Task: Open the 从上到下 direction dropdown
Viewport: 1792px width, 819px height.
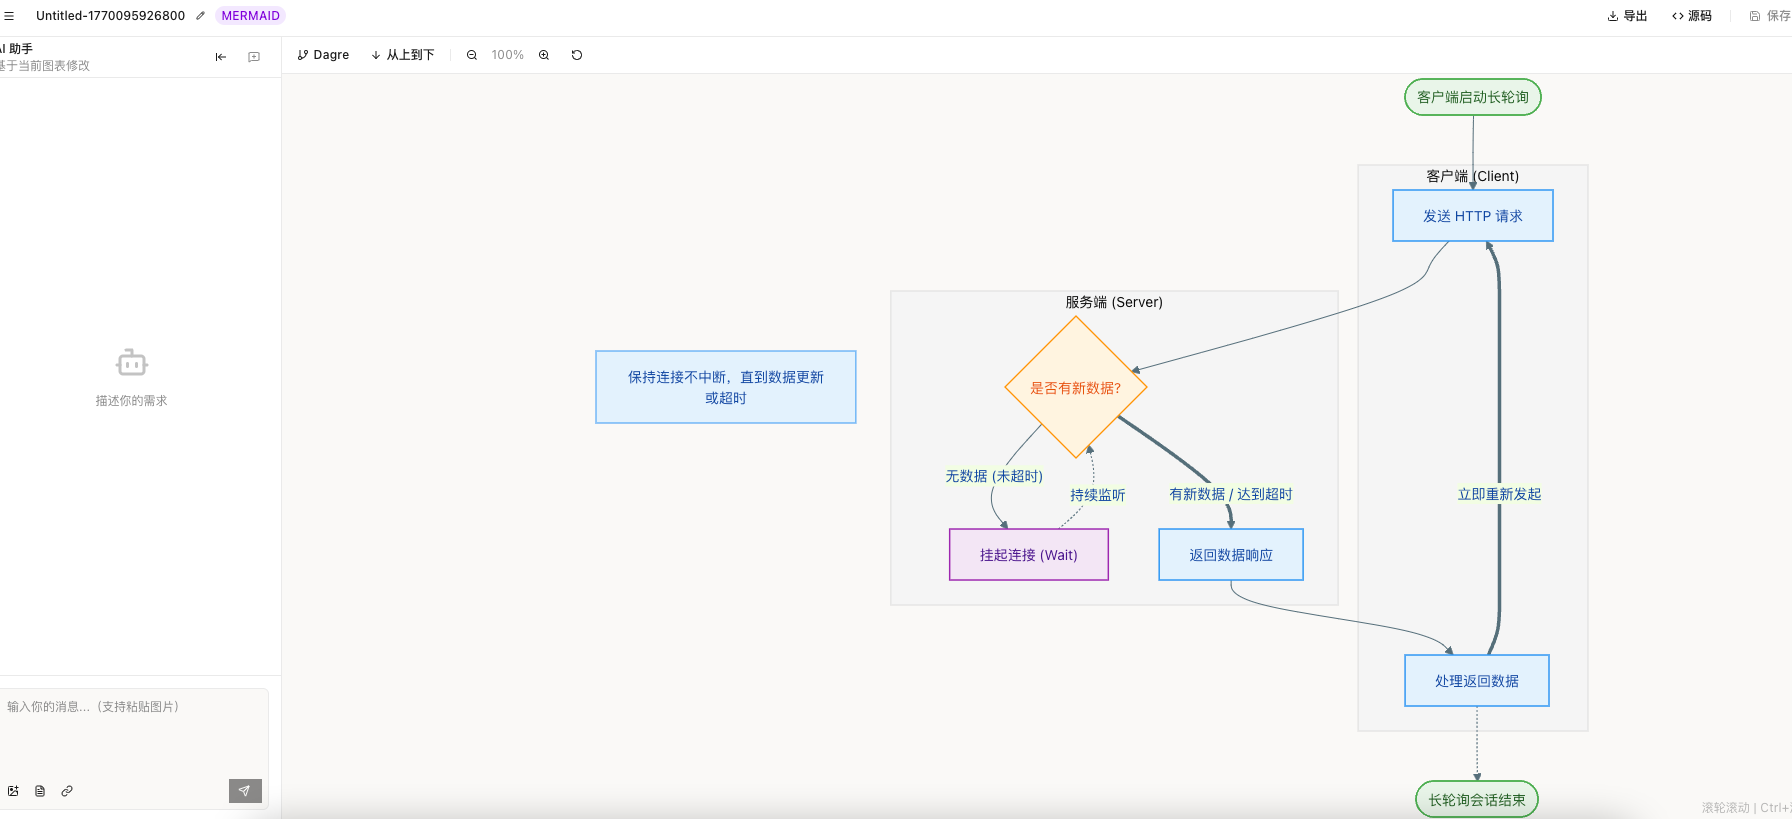Action: click(403, 55)
